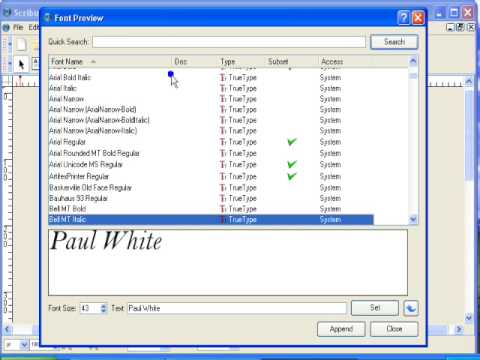
Task: Increase font size using the stepper up arrow
Action: click(104, 306)
